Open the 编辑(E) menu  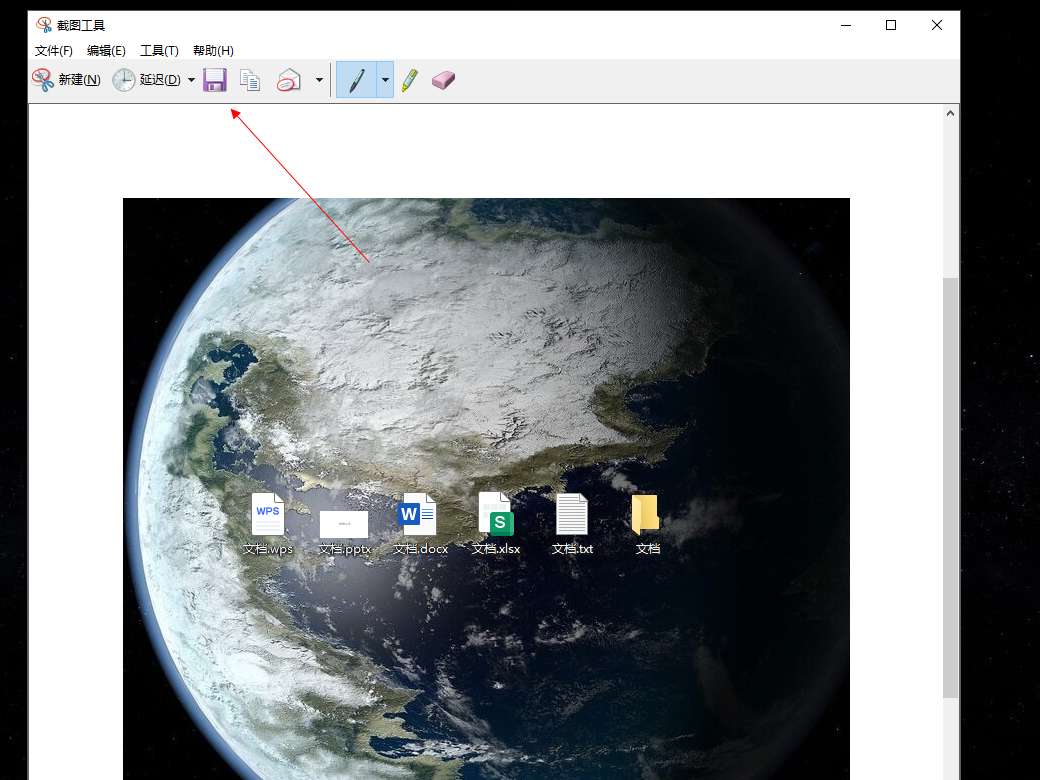click(106, 50)
